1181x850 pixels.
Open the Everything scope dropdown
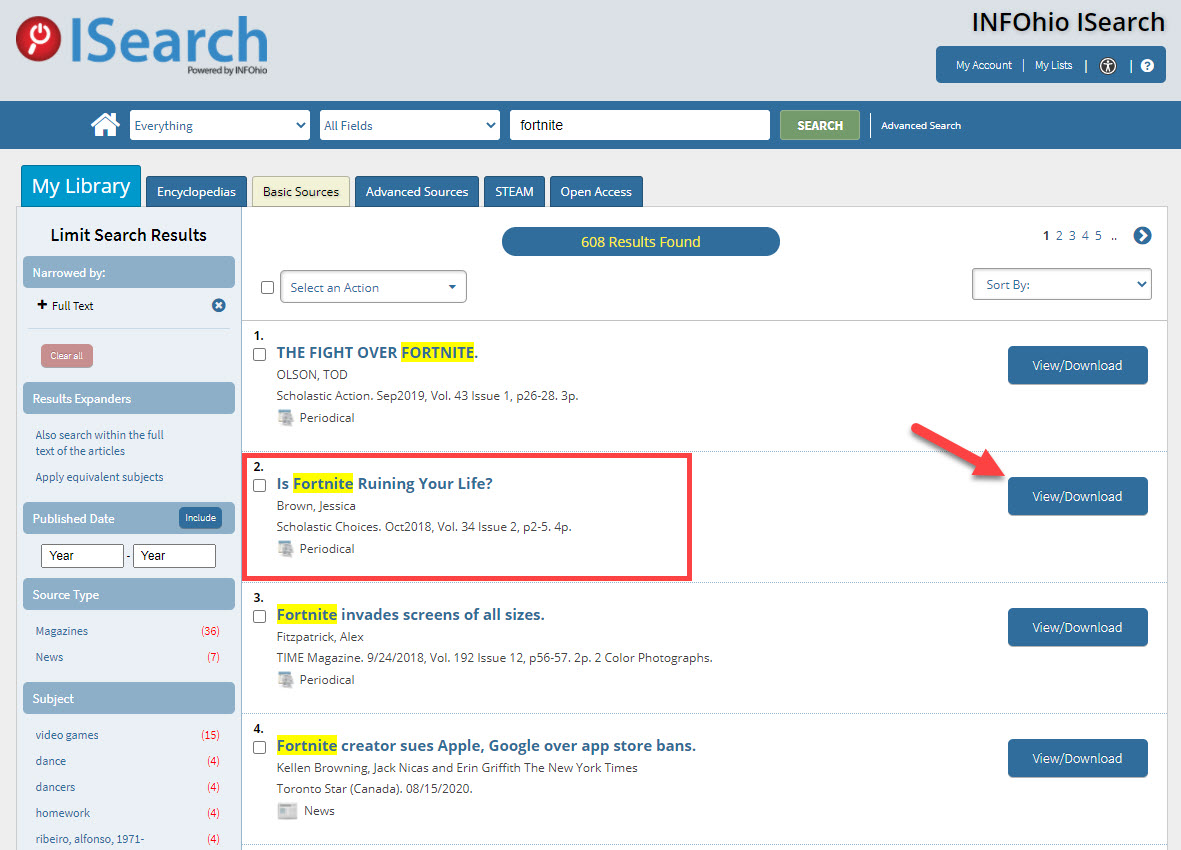[220, 125]
